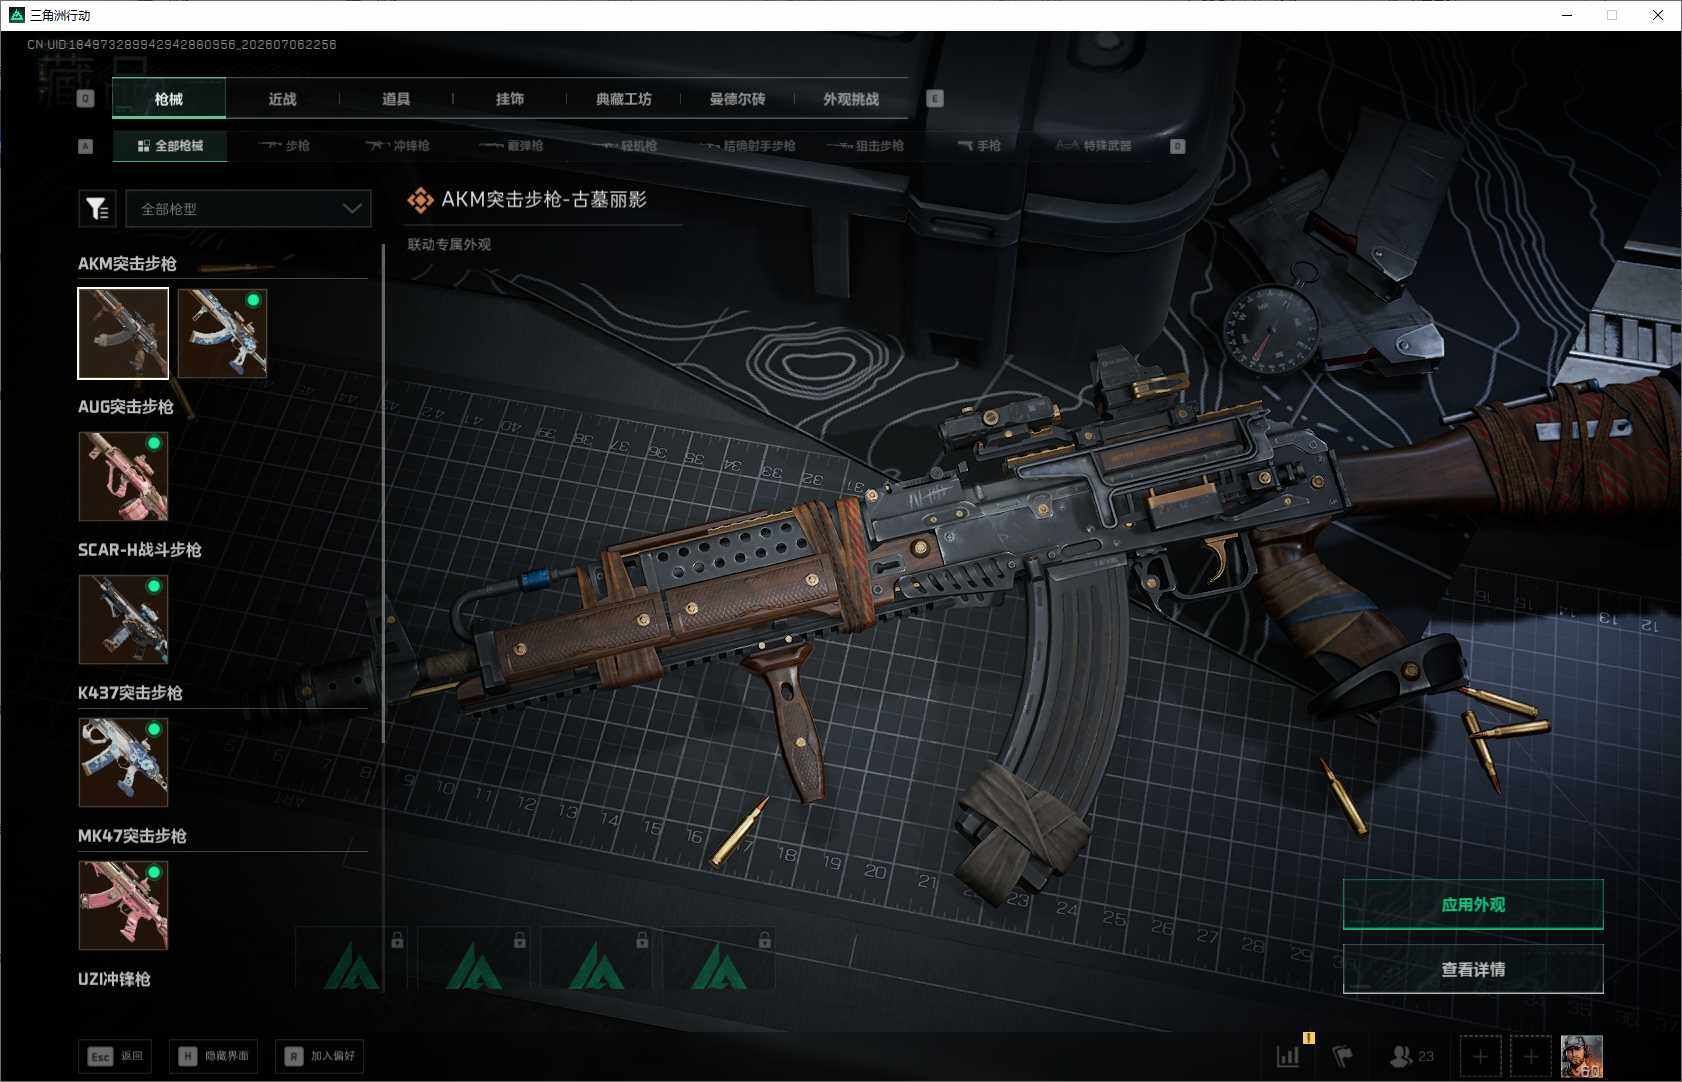Expand the 全部枪型 weapon type dropdown

pyautogui.click(x=248, y=209)
